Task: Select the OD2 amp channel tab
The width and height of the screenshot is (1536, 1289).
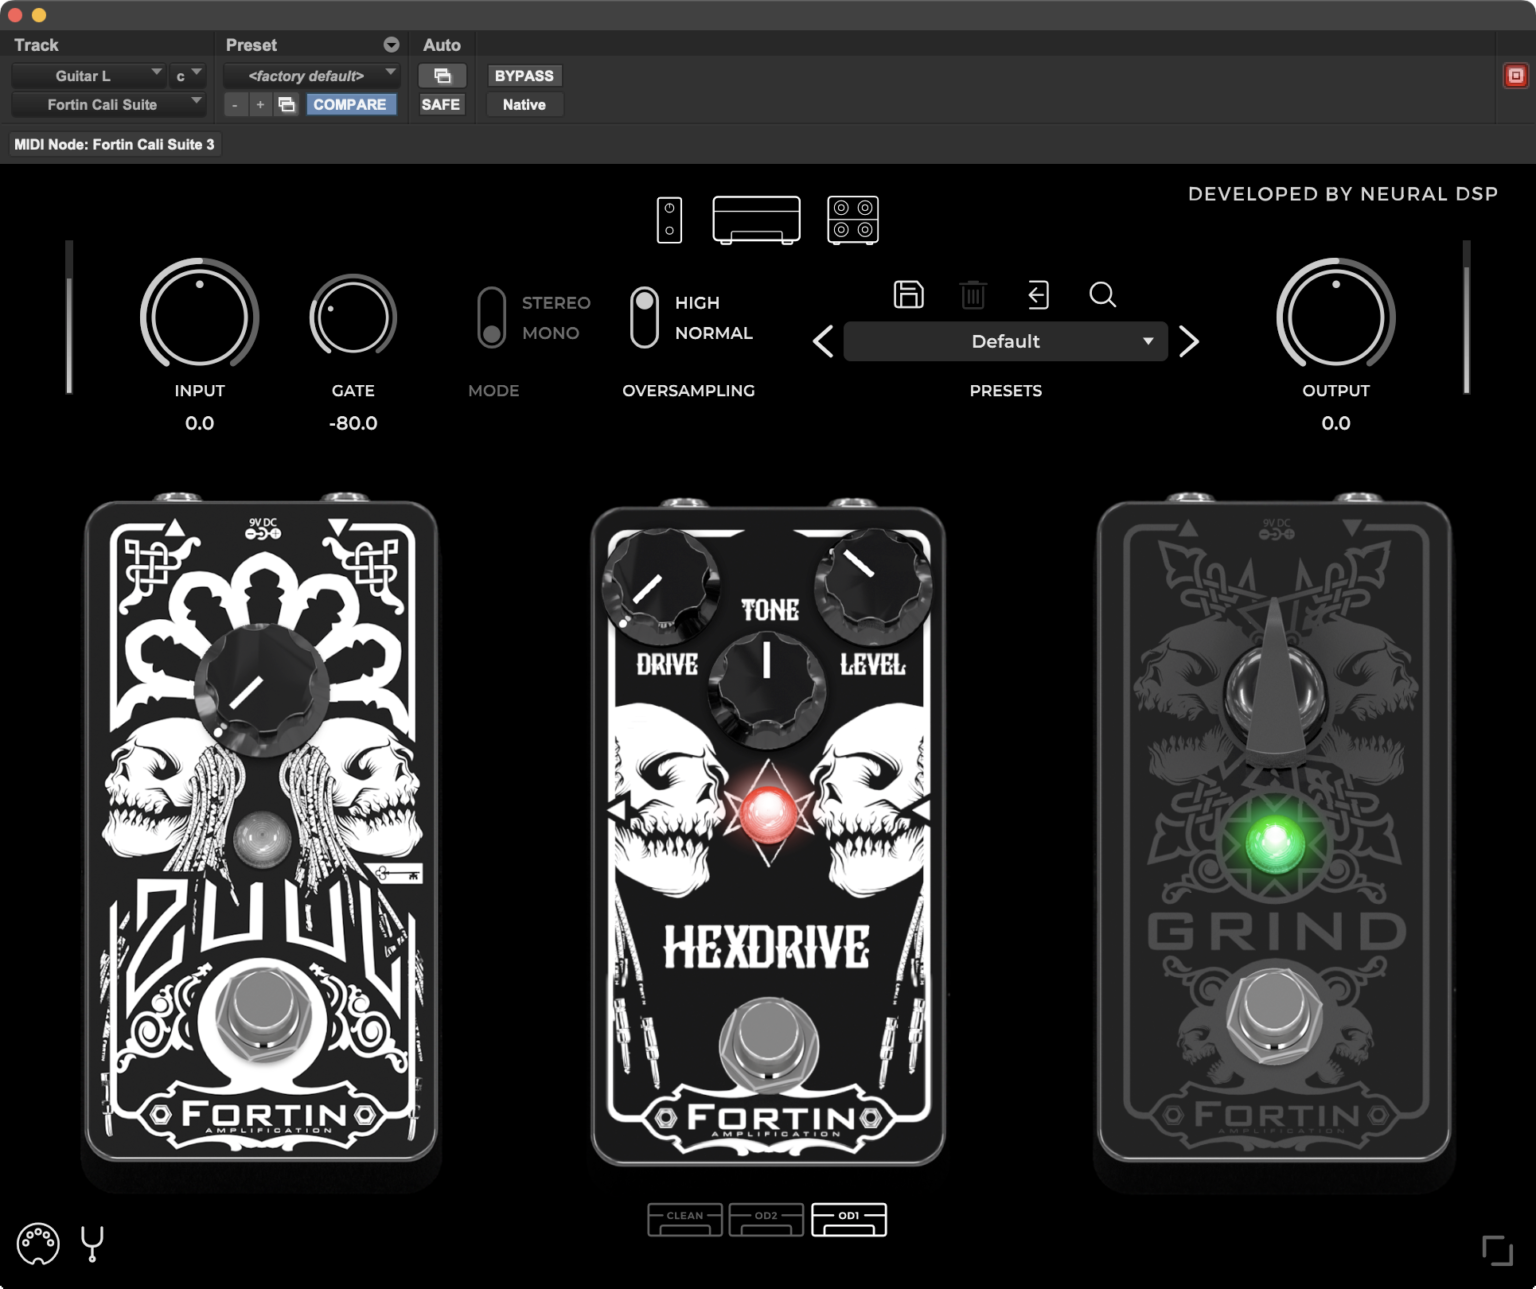Action: 766,1219
